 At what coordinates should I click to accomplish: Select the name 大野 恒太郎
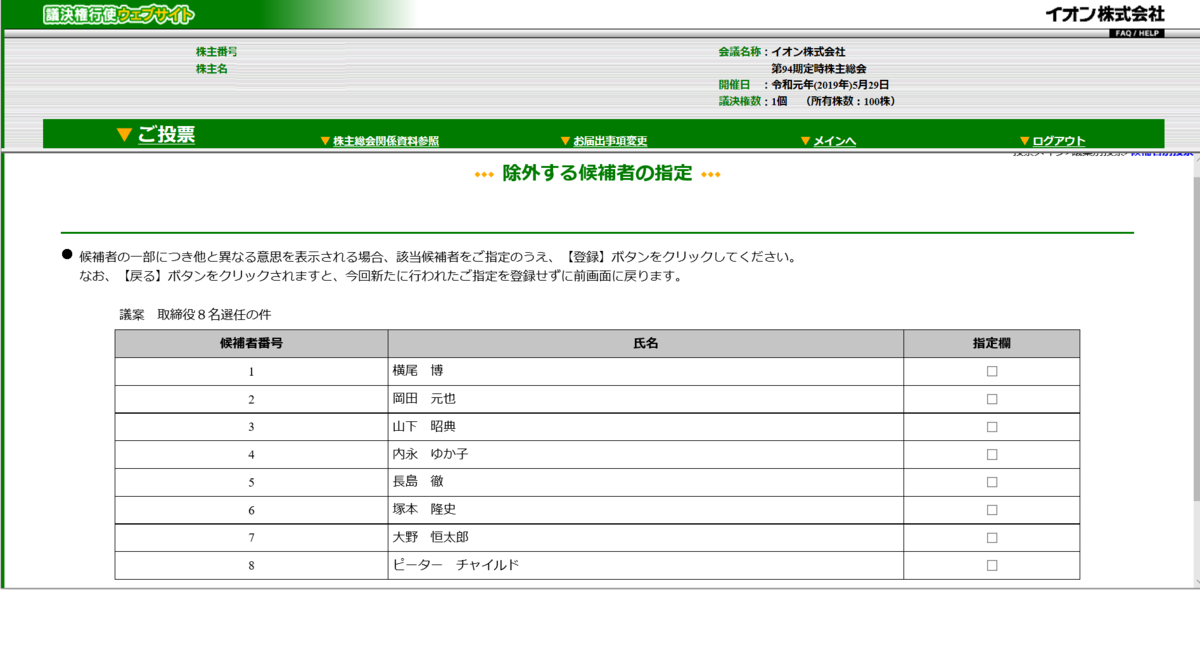pos(430,537)
